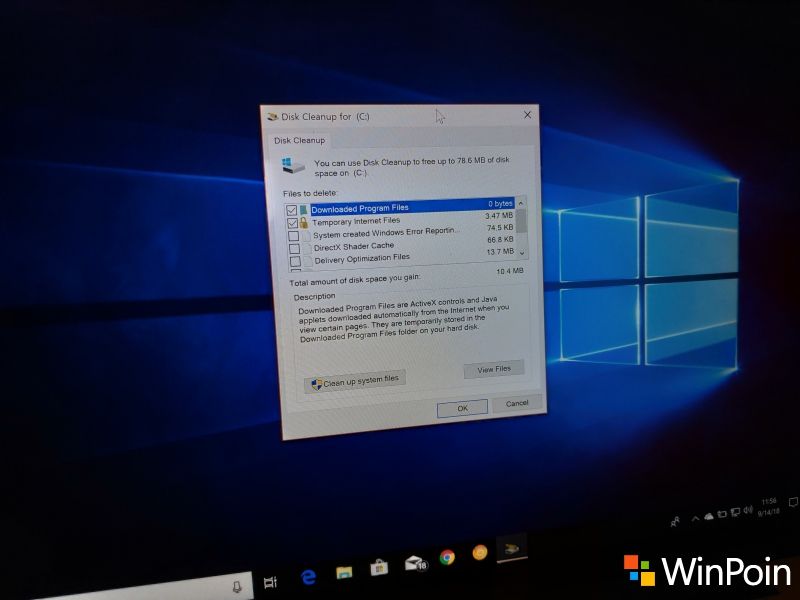Open File Explorer from the taskbar
Image resolution: width=800 pixels, height=600 pixels.
344,572
